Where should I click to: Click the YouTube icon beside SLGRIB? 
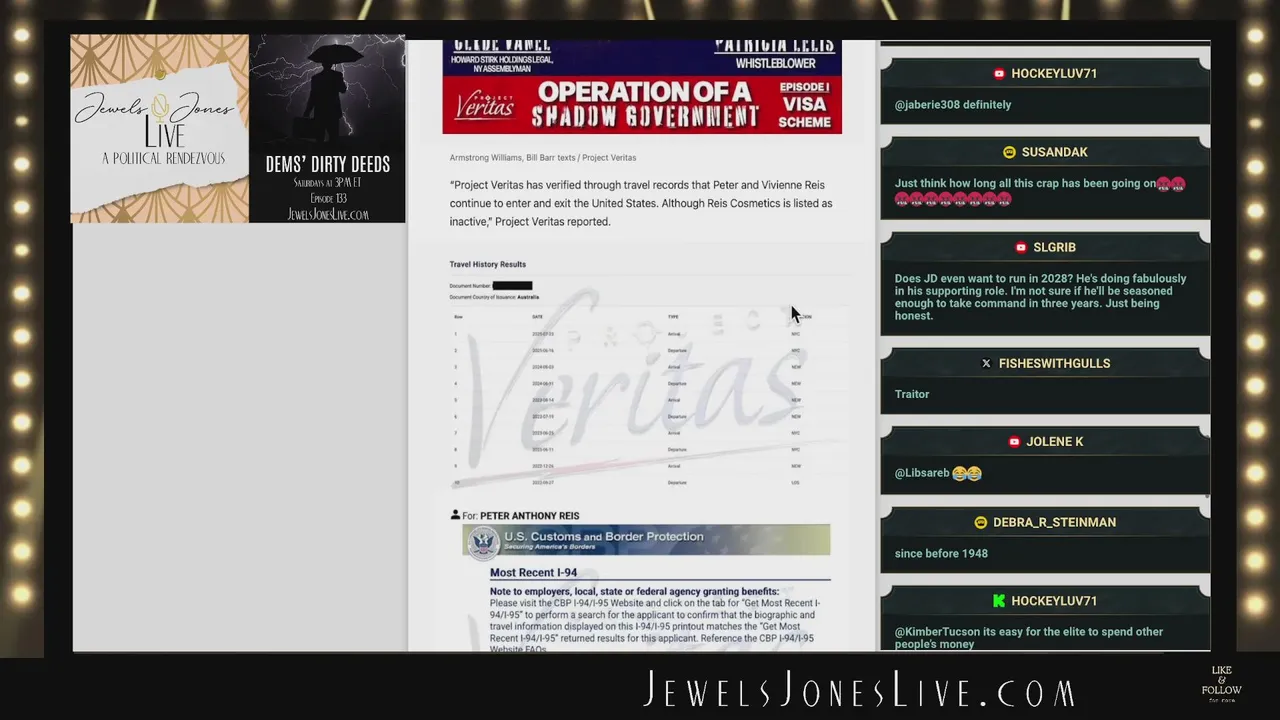click(1021, 247)
